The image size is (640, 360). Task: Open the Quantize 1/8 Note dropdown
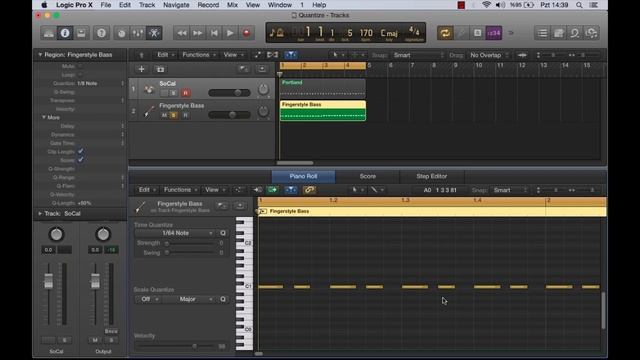pyautogui.click(x=100, y=83)
